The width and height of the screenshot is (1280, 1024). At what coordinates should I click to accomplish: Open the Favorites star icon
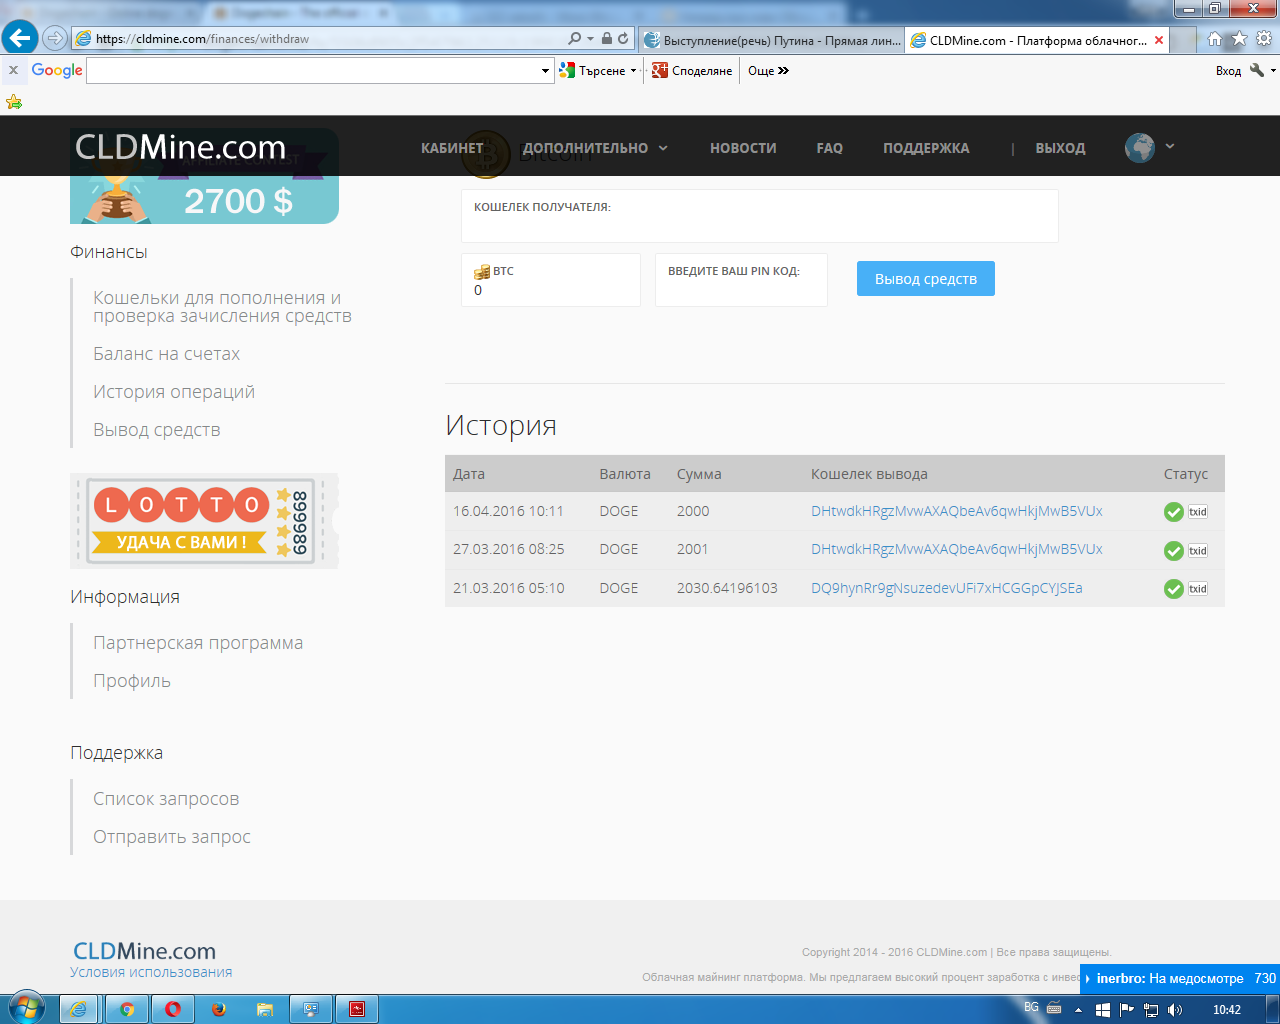pyautogui.click(x=1239, y=38)
